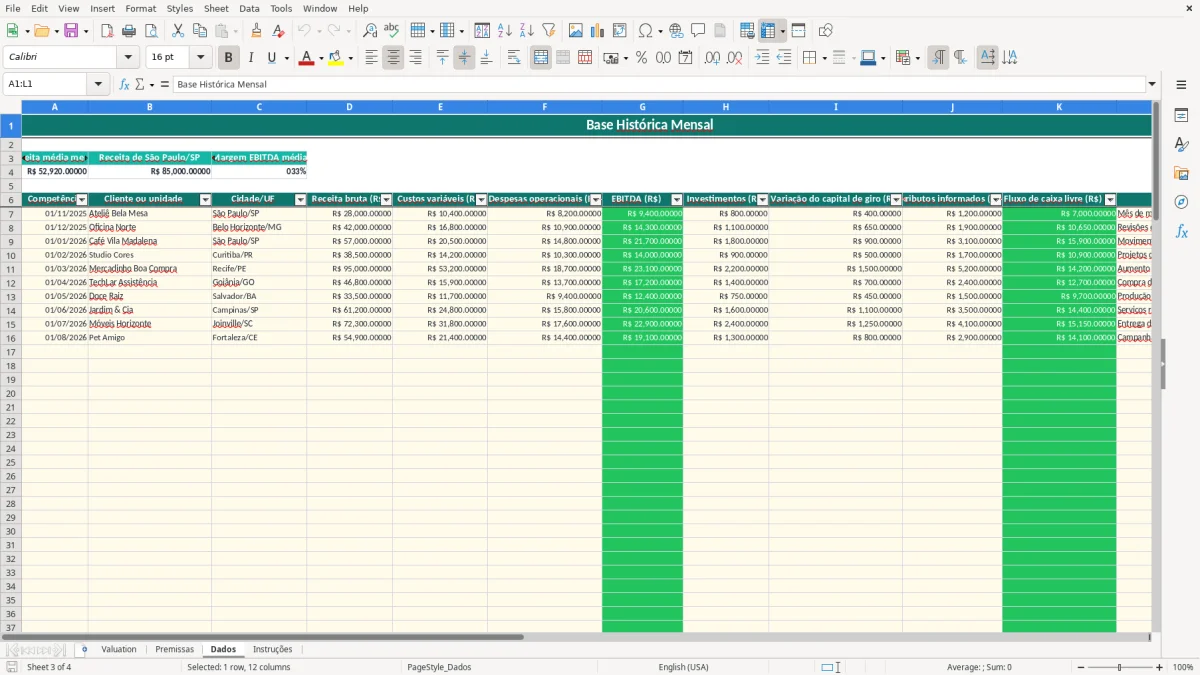This screenshot has width=1200, height=675.
Task: Open the Format menu
Action: [140, 8]
